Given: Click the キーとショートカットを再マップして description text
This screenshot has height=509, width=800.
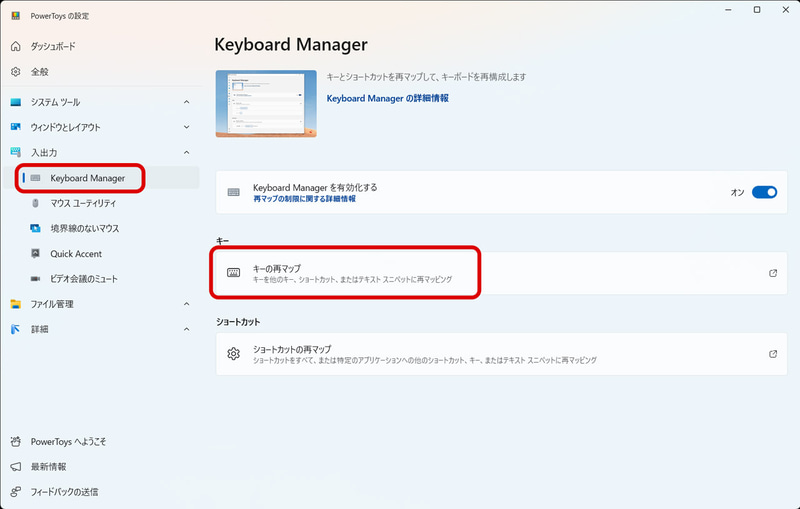Looking at the screenshot, I should pos(426,77).
